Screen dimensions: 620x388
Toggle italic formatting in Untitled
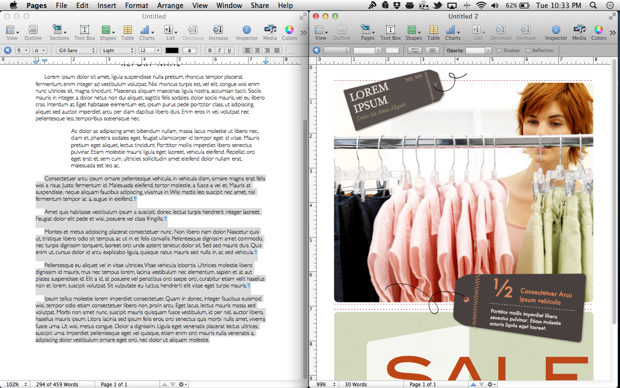pyautogui.click(x=219, y=50)
